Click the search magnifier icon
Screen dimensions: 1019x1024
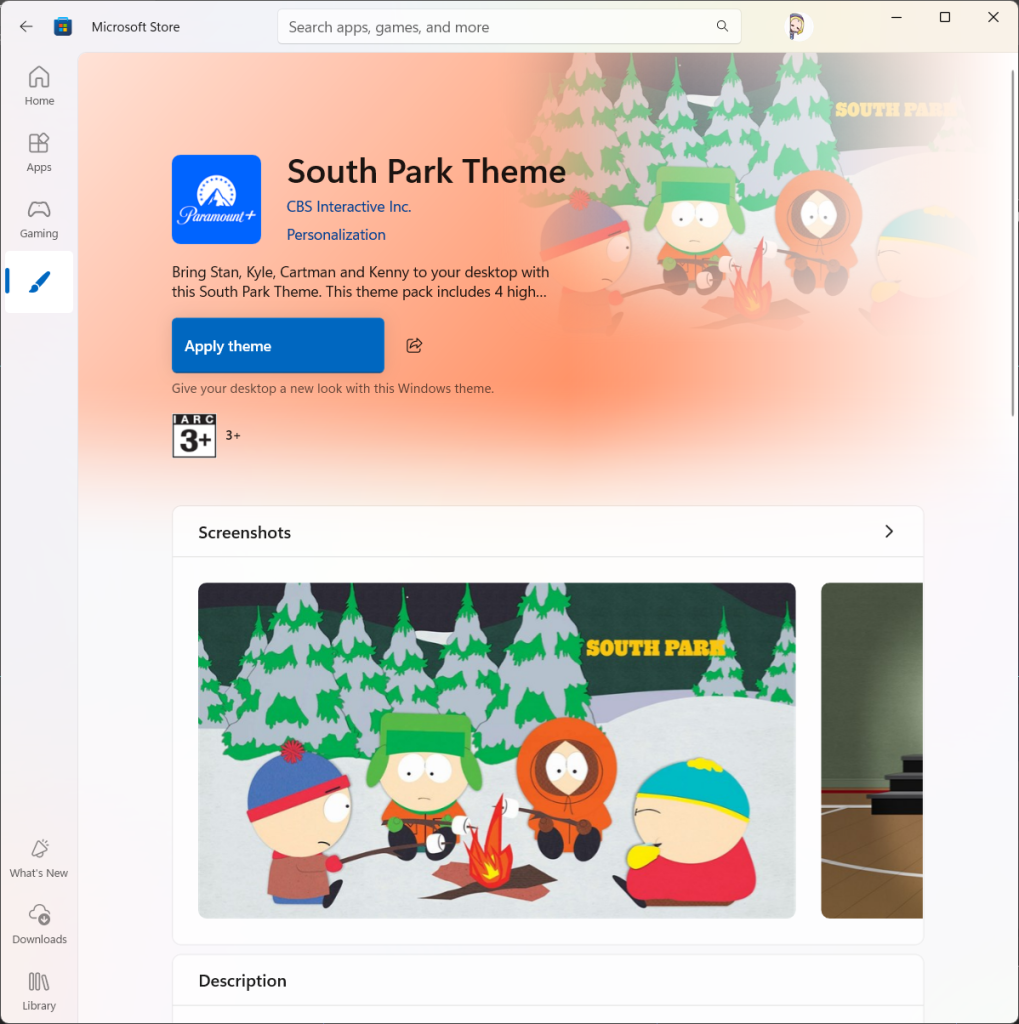[722, 27]
